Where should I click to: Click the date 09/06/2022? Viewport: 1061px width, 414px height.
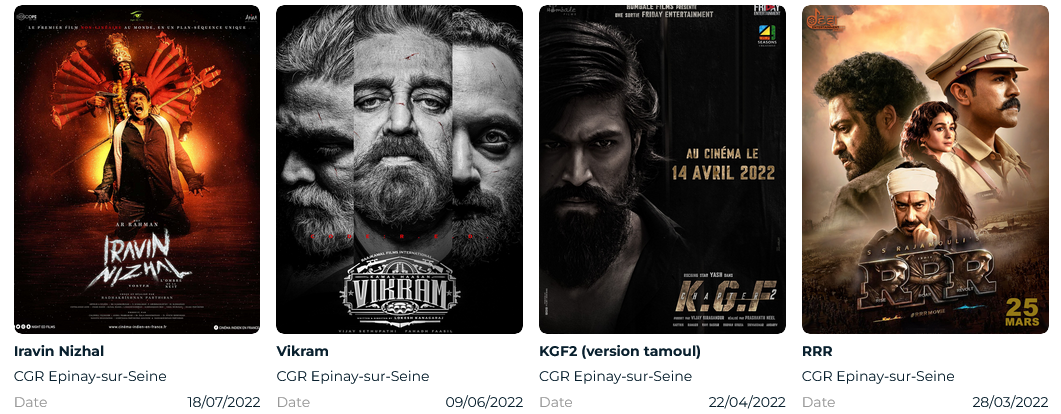pos(484,402)
